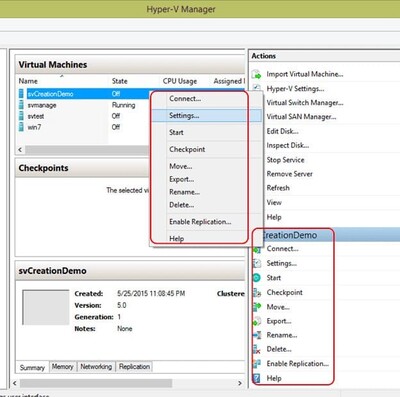Click the Checkpoint icon in Actions pane

[x=257, y=292]
